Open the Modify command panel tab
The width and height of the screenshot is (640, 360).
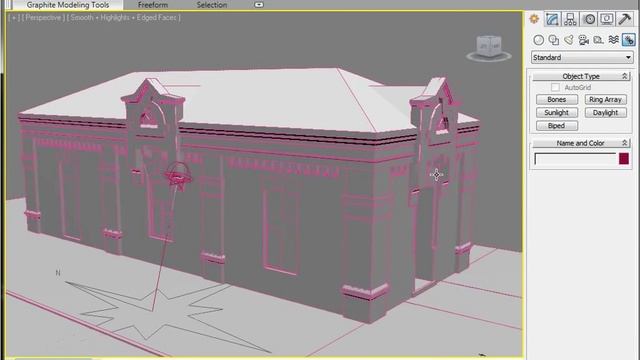pyautogui.click(x=552, y=19)
